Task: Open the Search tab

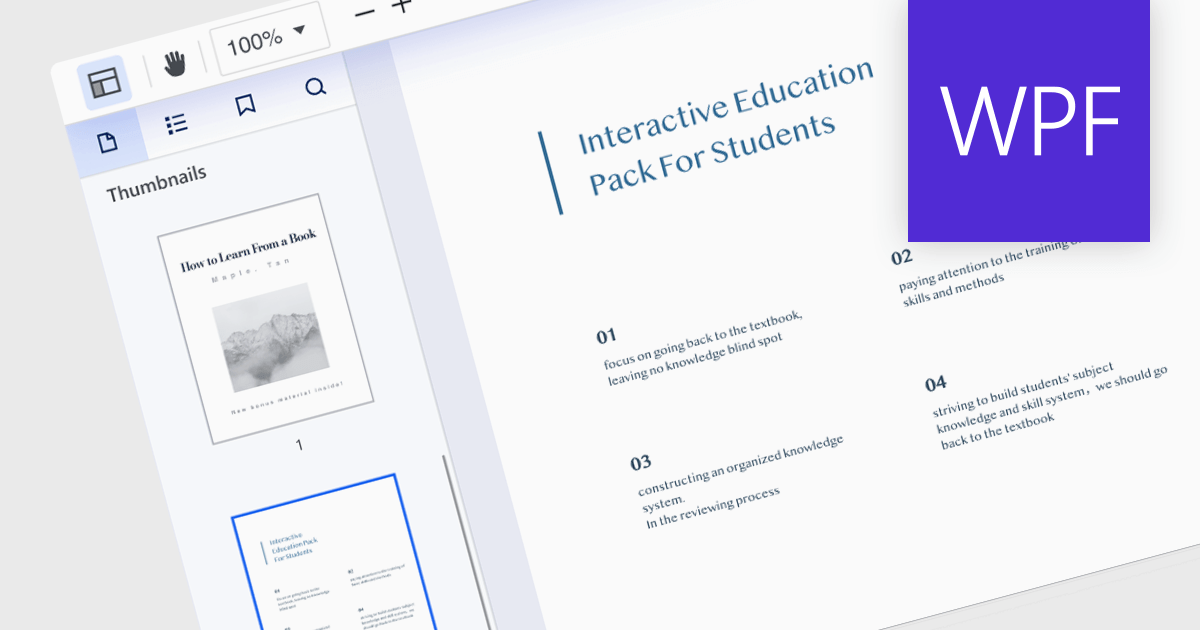Action: coord(315,88)
